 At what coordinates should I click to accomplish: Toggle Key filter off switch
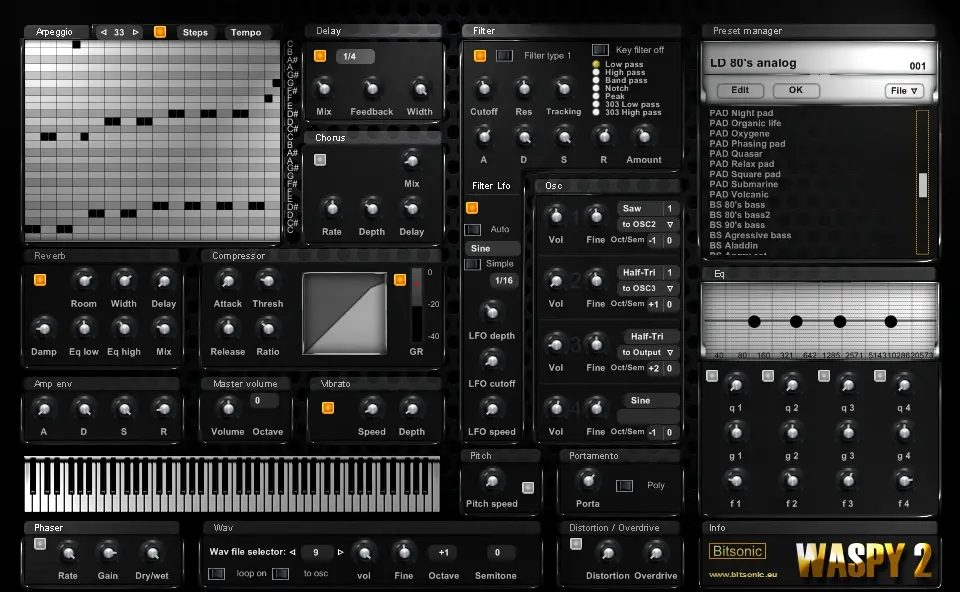click(x=600, y=50)
